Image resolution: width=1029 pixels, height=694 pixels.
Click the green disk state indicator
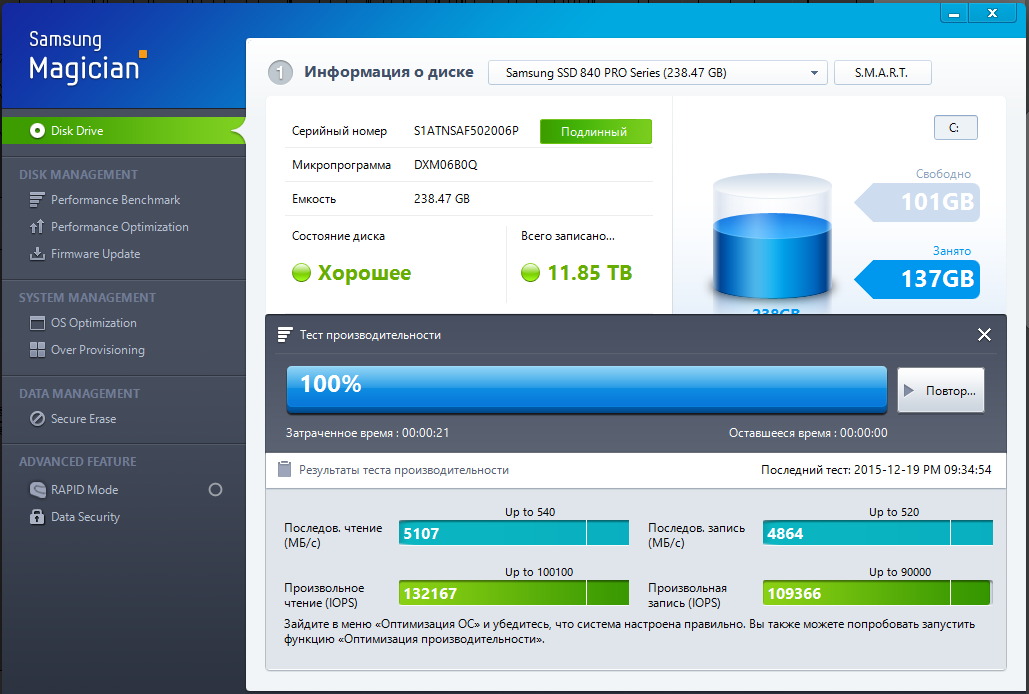301,273
